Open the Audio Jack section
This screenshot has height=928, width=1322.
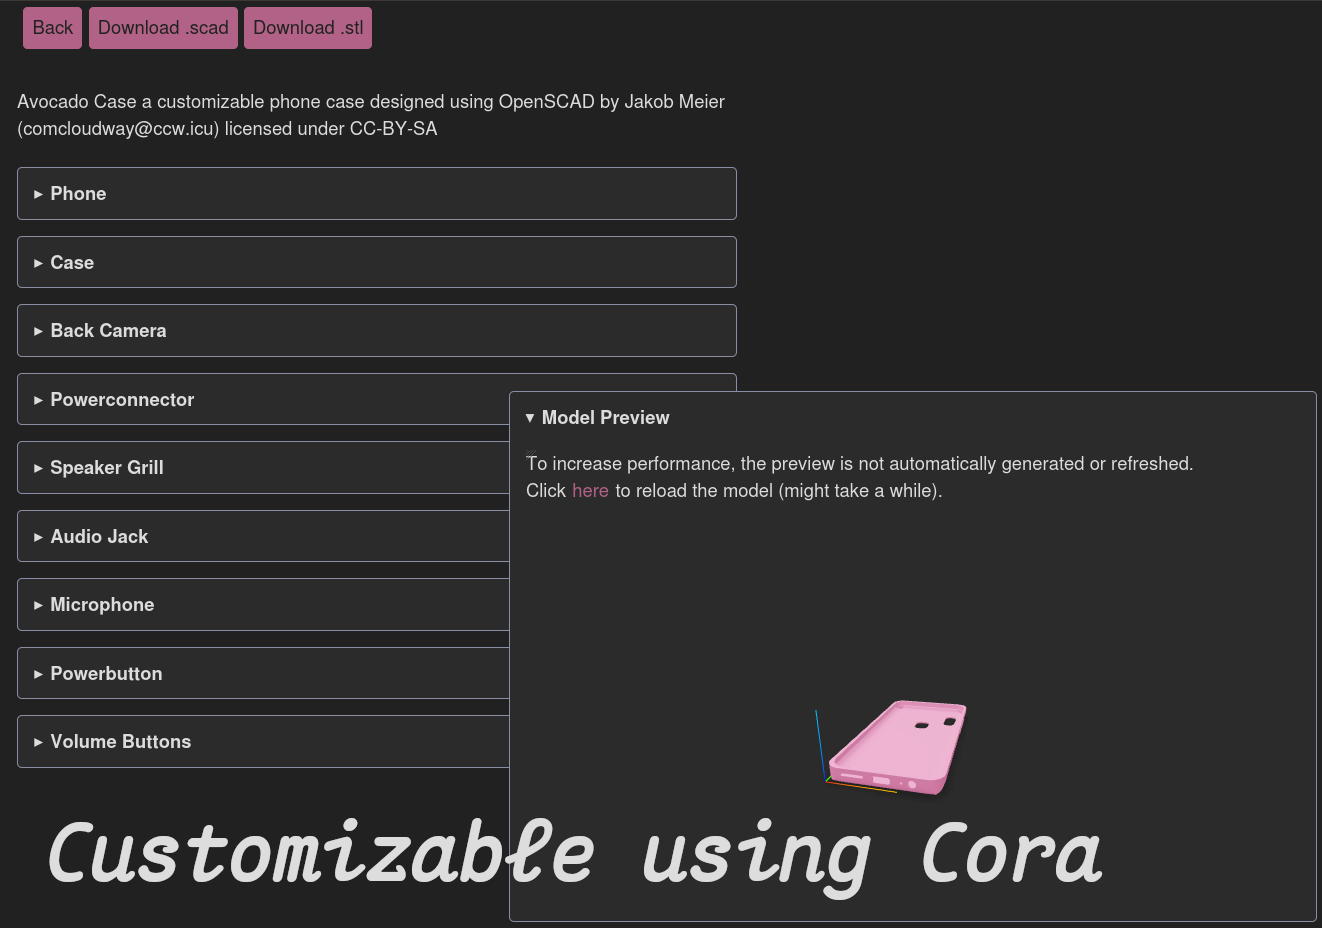[263, 536]
